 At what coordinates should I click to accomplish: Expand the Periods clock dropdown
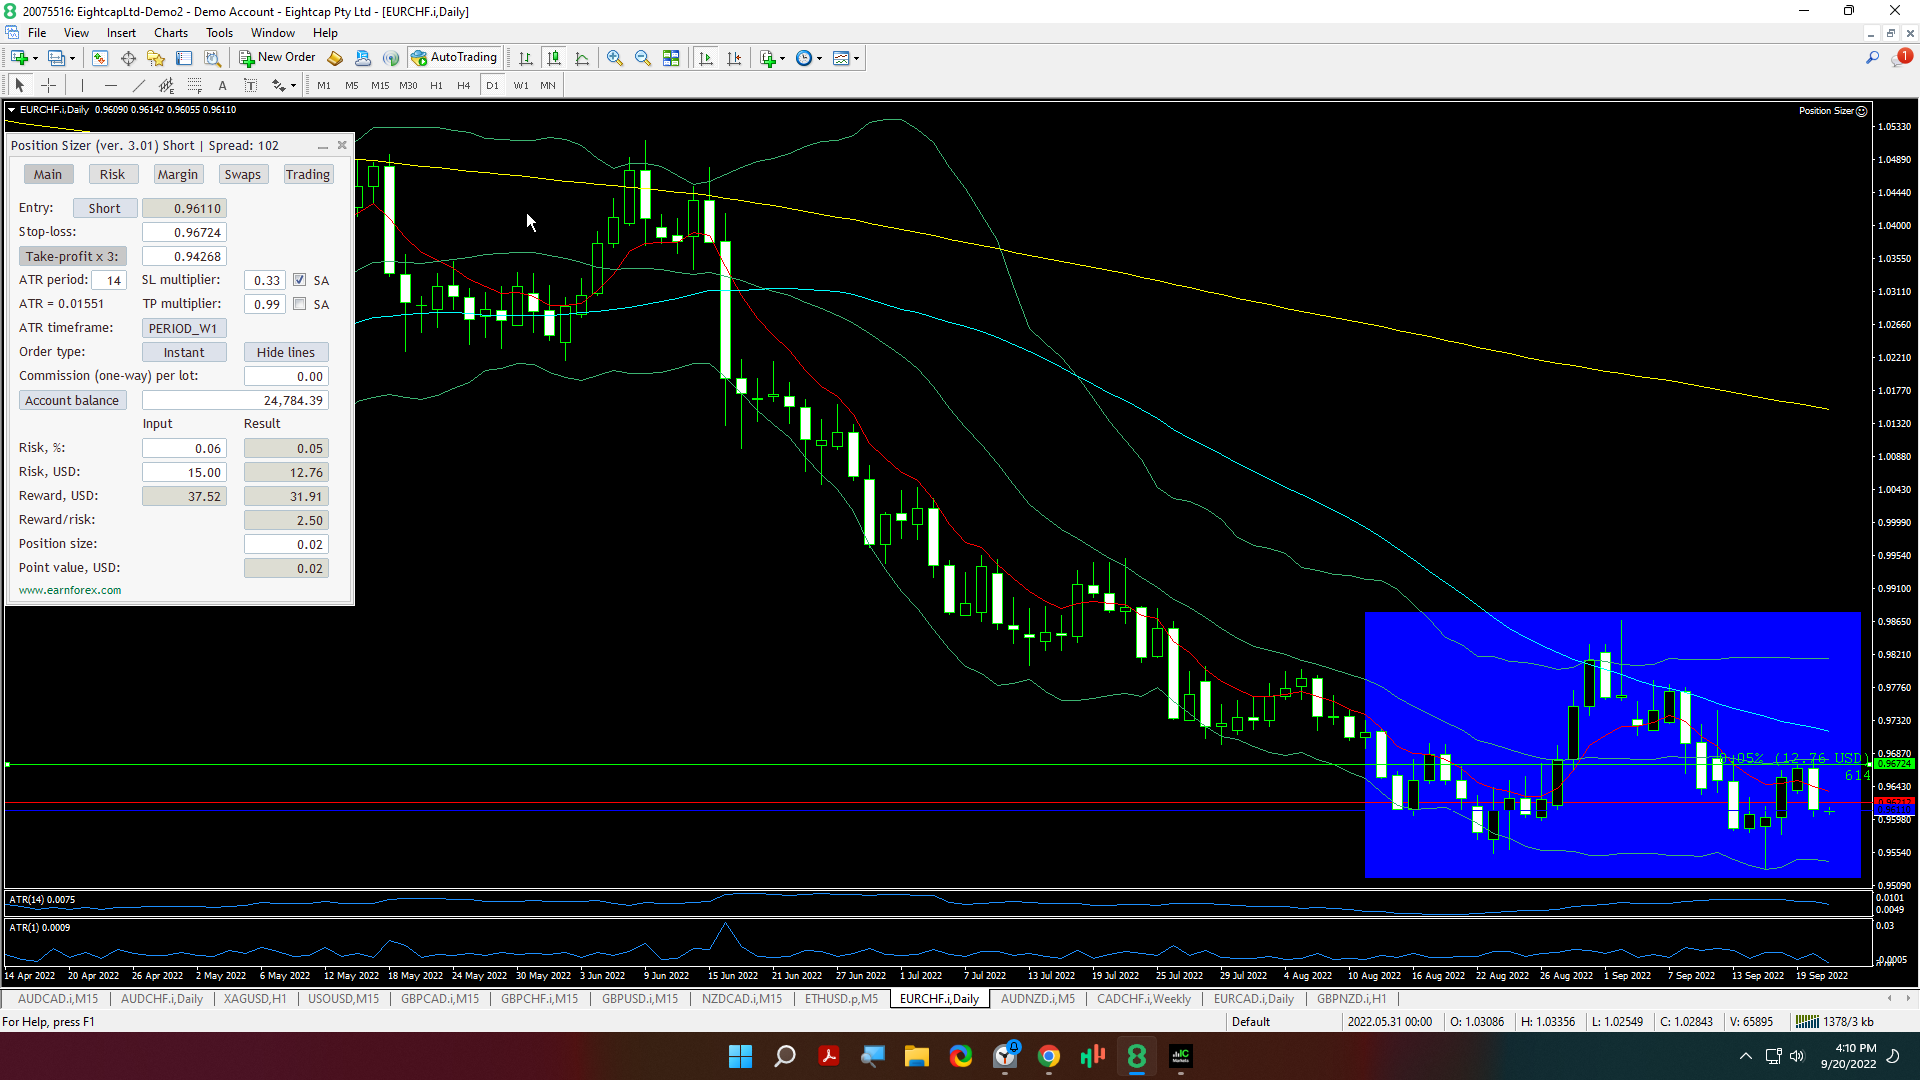click(x=819, y=58)
